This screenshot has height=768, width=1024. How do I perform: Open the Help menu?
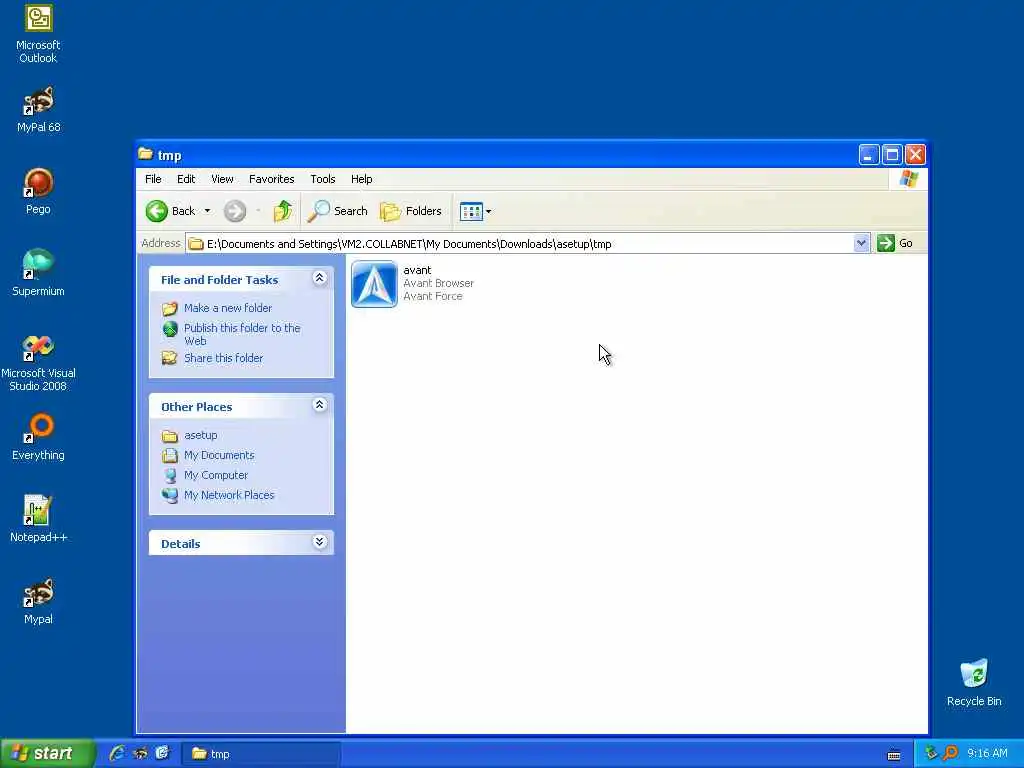point(361,179)
